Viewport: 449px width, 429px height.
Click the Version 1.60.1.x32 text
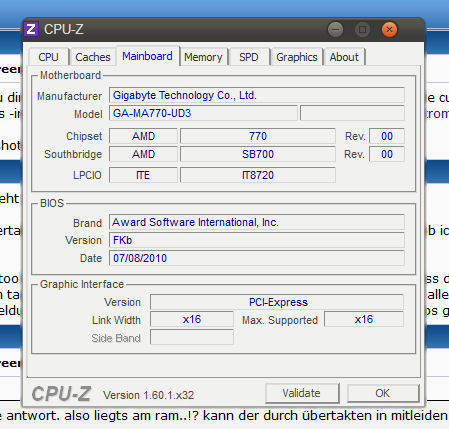click(x=148, y=395)
